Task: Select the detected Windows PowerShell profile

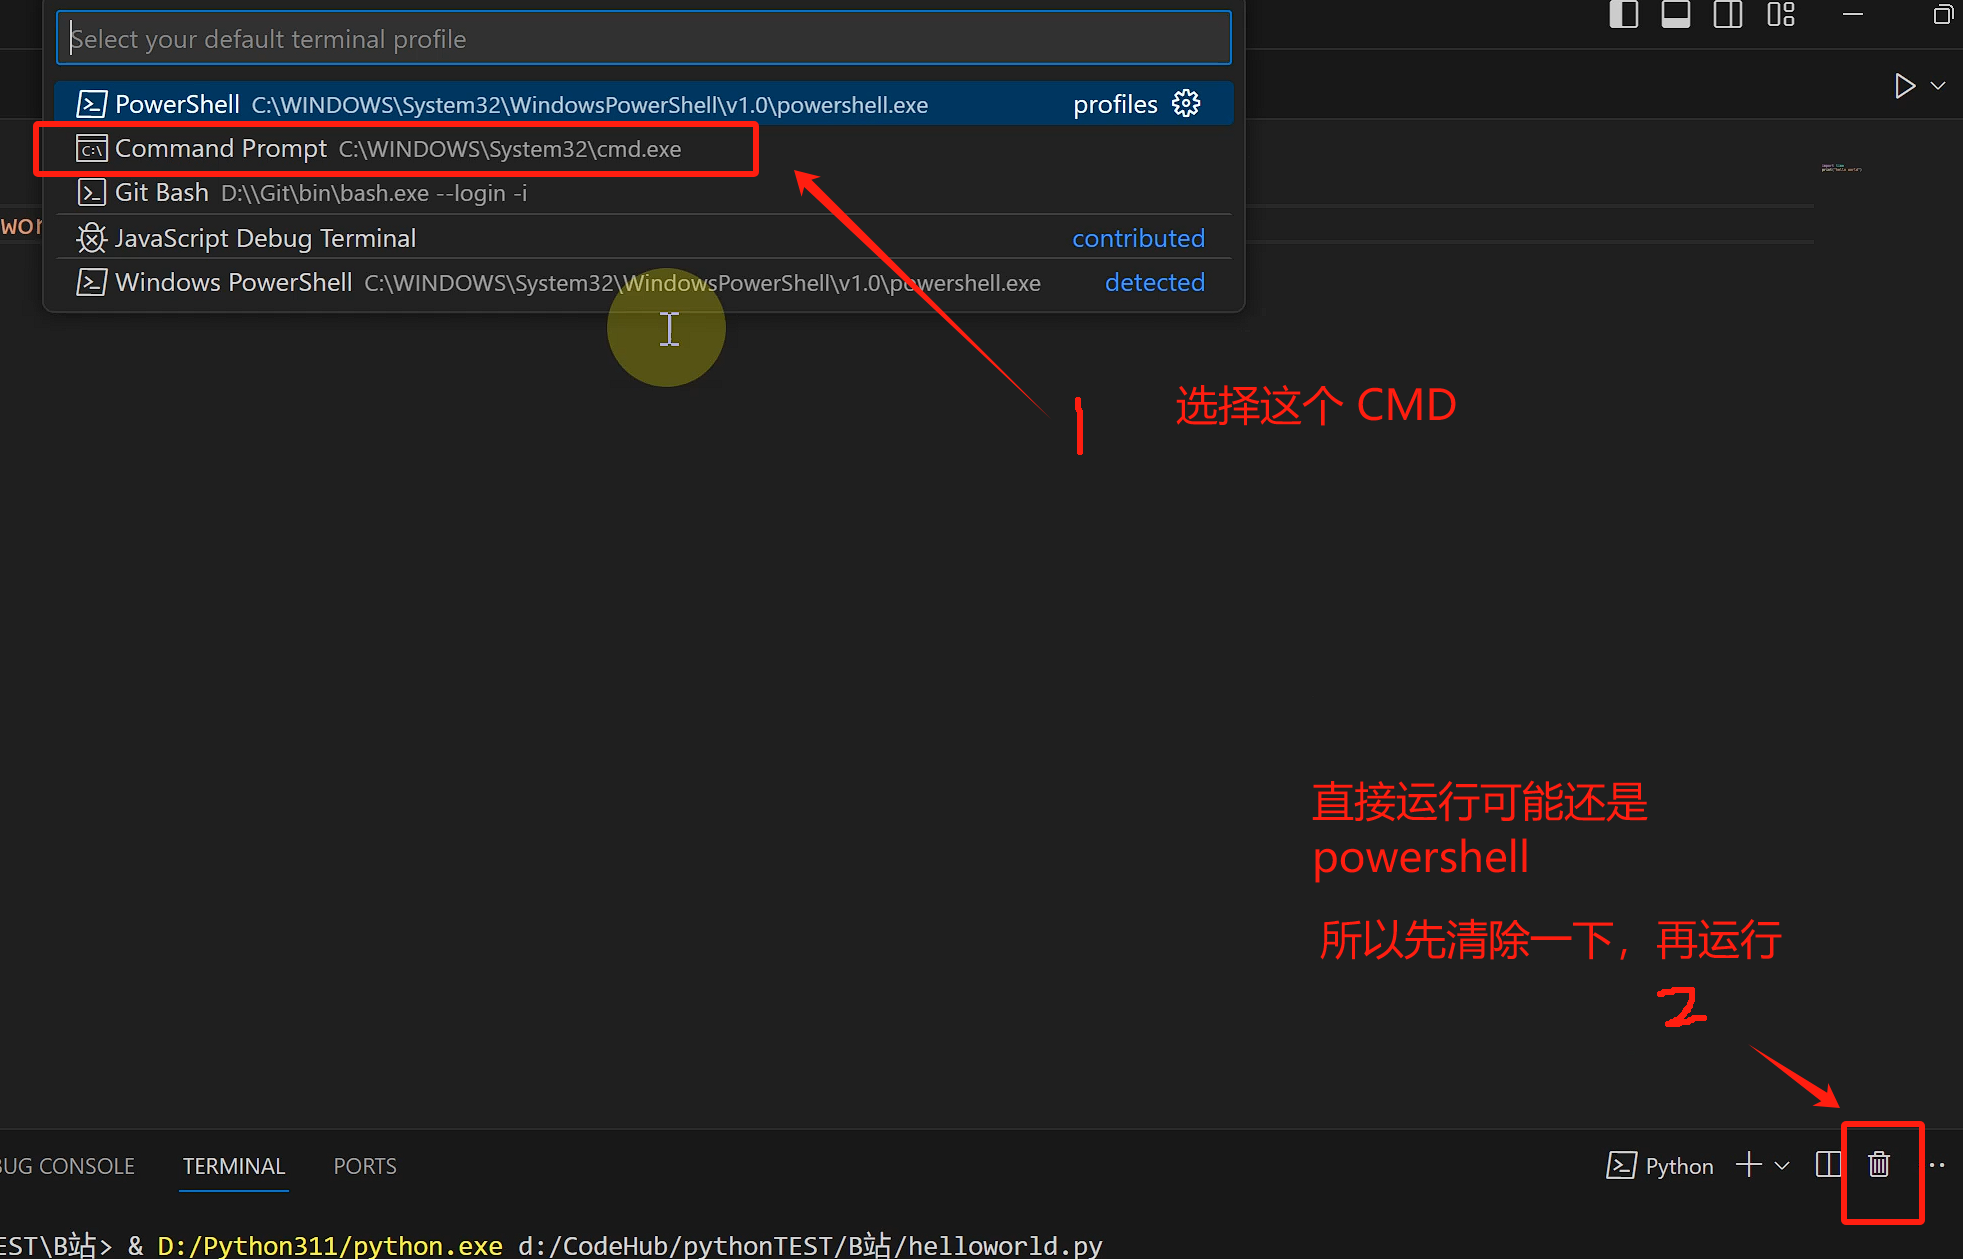Action: tap(643, 283)
